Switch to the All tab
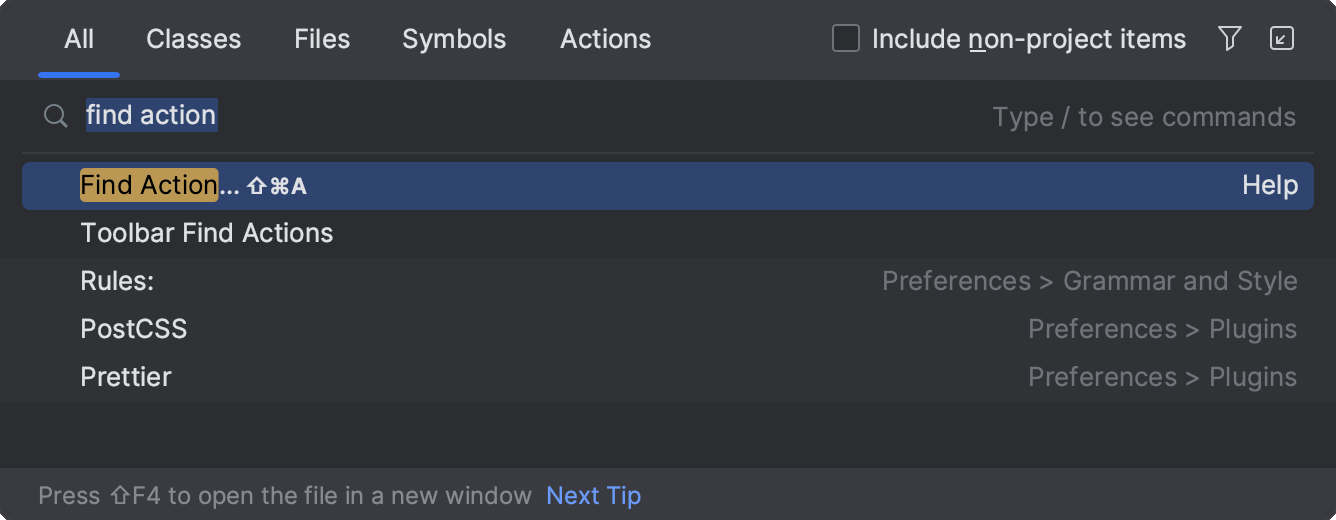The height and width of the screenshot is (520, 1336). (x=79, y=39)
